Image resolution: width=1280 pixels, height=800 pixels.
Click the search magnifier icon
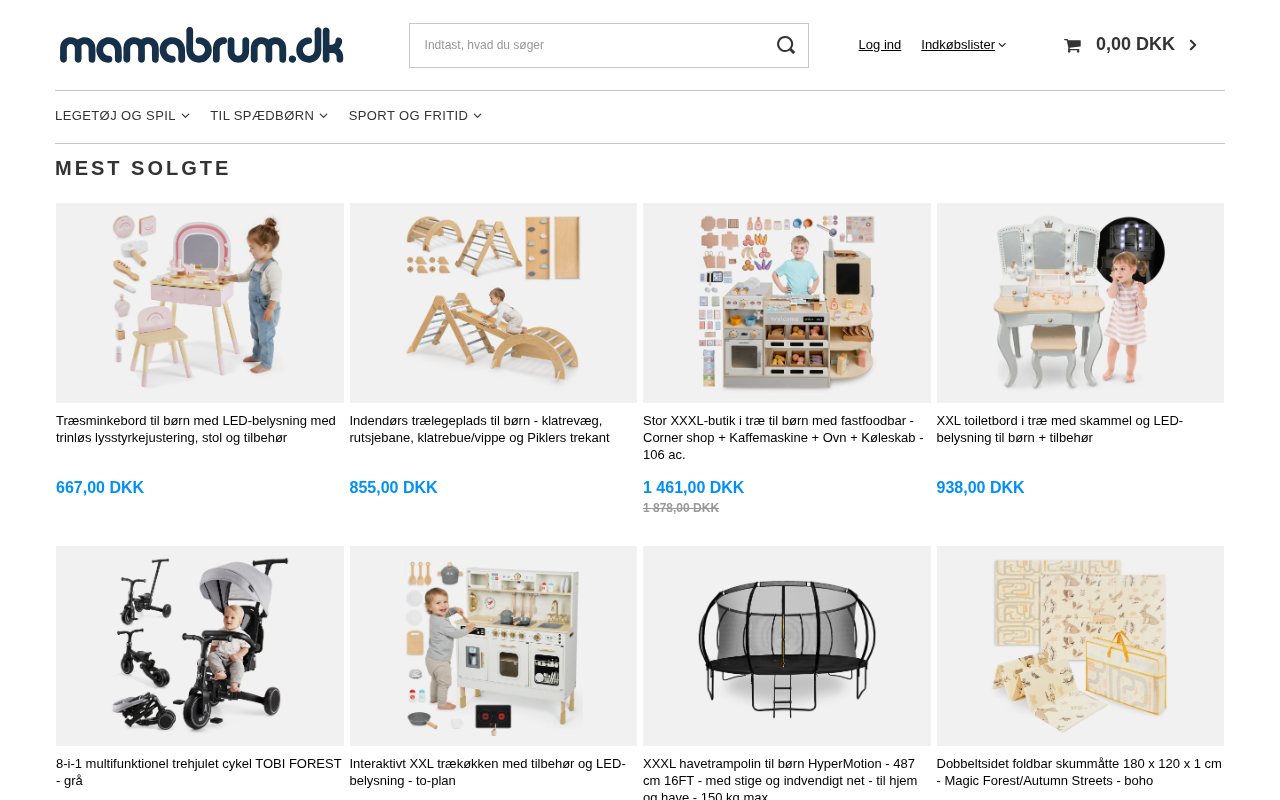coord(786,45)
